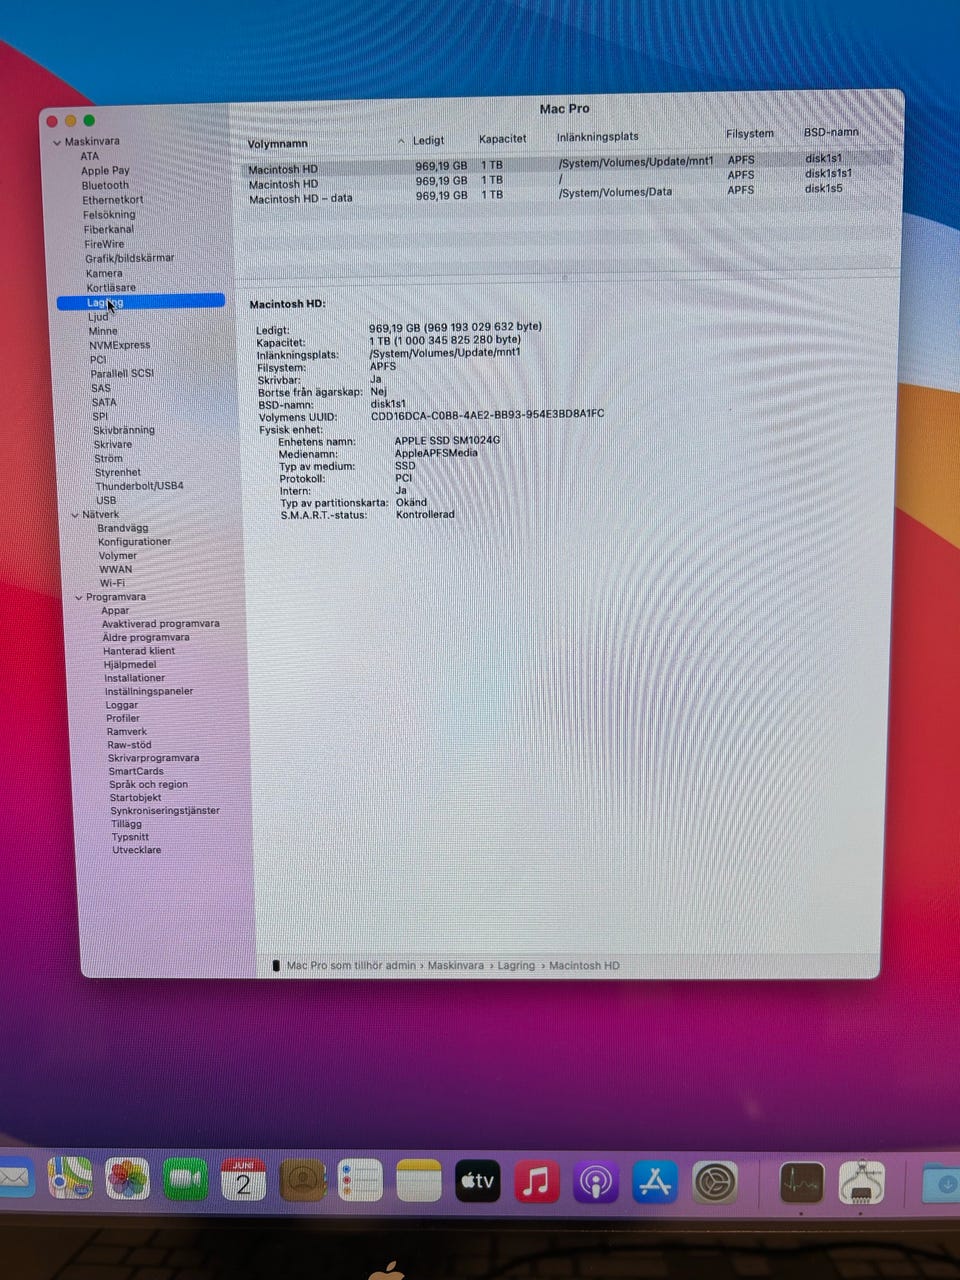Collapse the Programvara section
Screen dimensions: 960x1280
point(79,597)
